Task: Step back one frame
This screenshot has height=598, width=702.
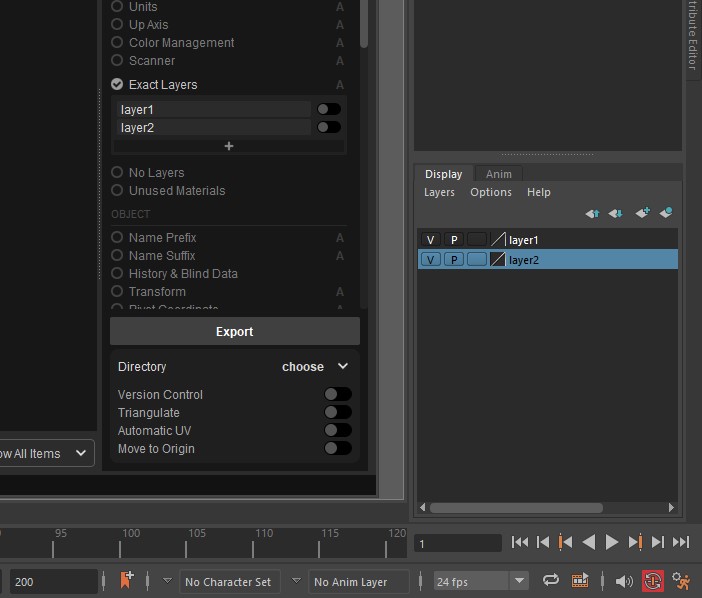Action: 543,542
